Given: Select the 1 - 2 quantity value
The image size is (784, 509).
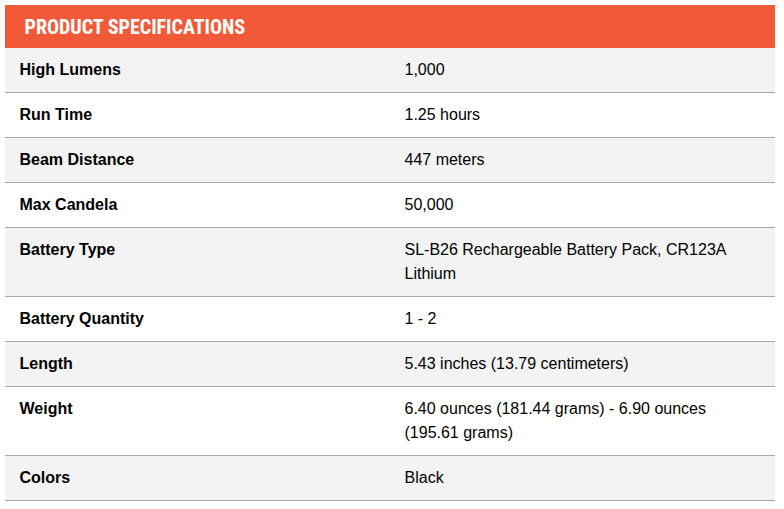Looking at the screenshot, I should (420, 319).
